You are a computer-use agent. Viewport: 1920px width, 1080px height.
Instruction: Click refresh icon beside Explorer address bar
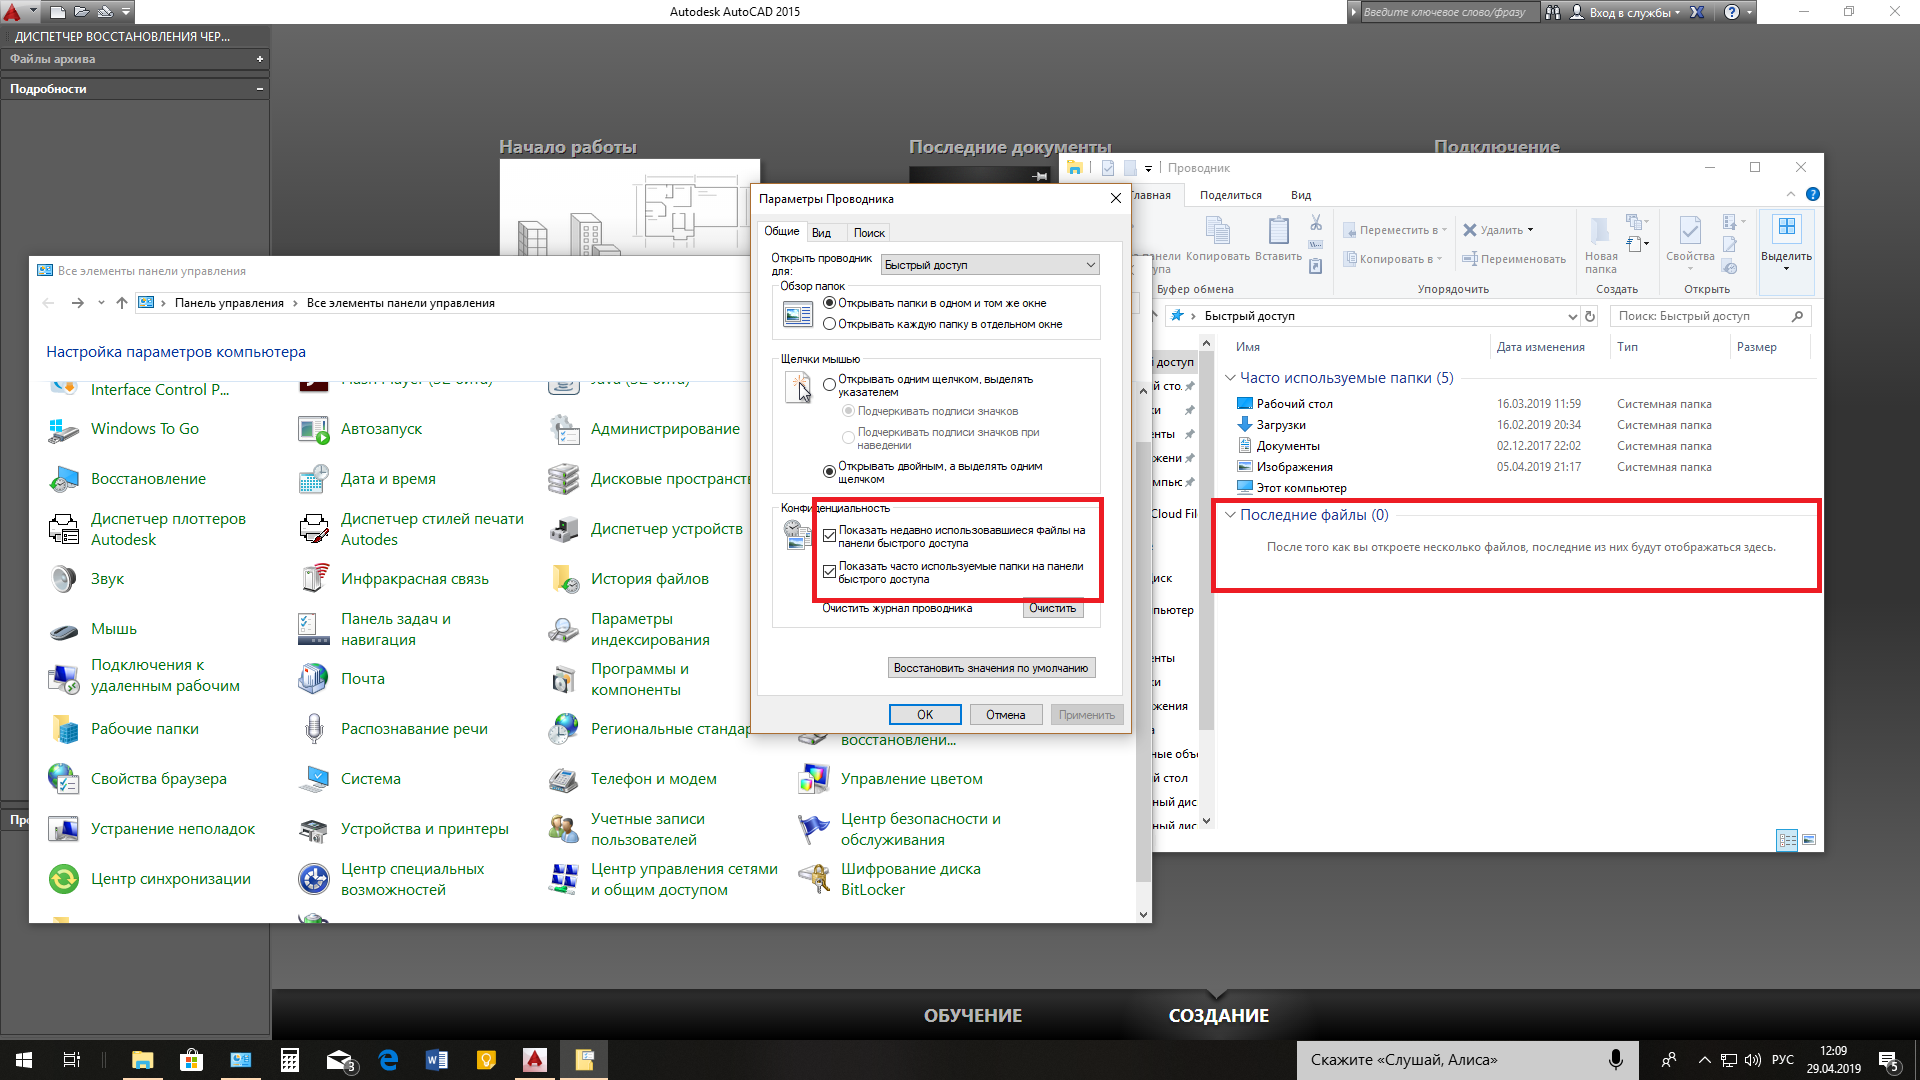pyautogui.click(x=1590, y=316)
